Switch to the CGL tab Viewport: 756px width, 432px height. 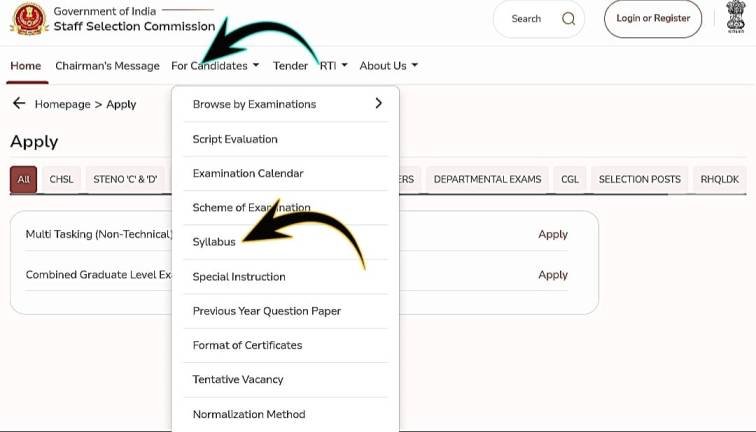[570, 179]
